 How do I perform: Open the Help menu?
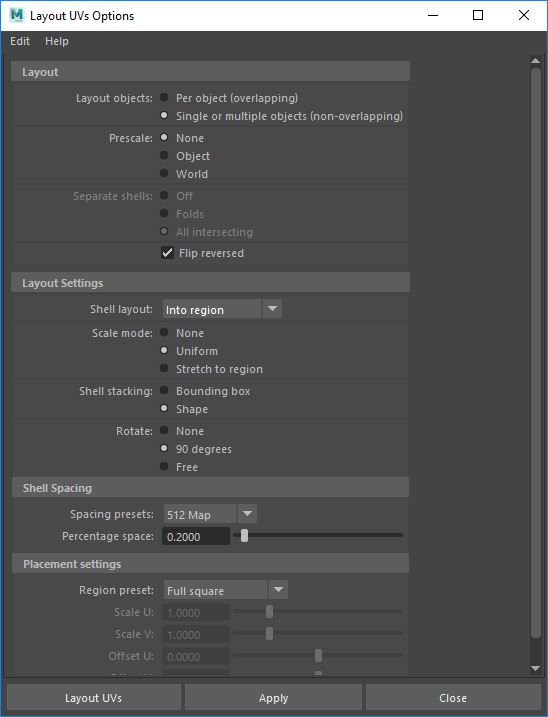tap(57, 41)
